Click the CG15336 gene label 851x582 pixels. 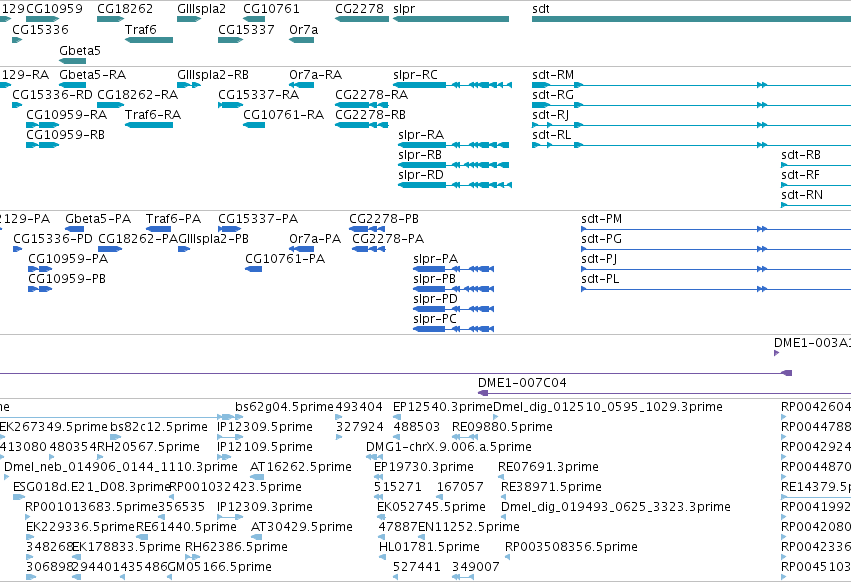[x=40, y=29]
